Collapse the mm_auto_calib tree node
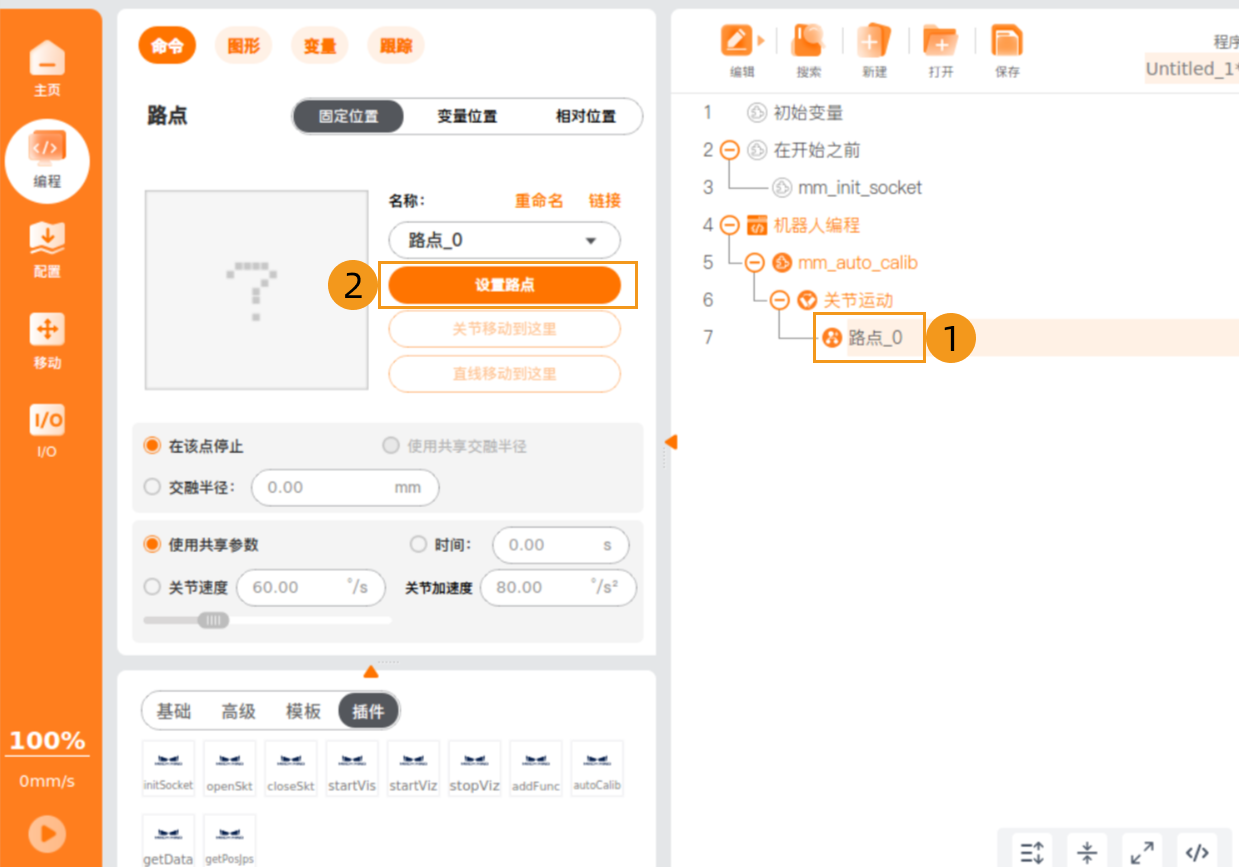This screenshot has width=1239, height=867. coord(755,263)
